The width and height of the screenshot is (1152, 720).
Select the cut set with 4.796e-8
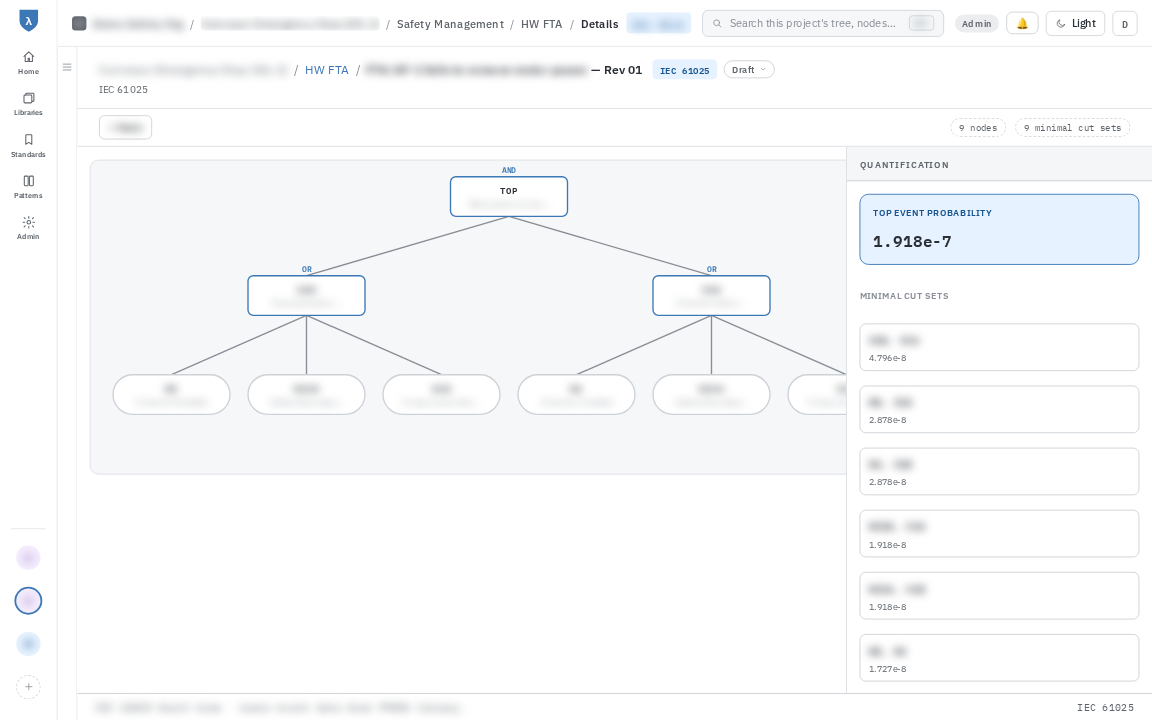coord(999,347)
